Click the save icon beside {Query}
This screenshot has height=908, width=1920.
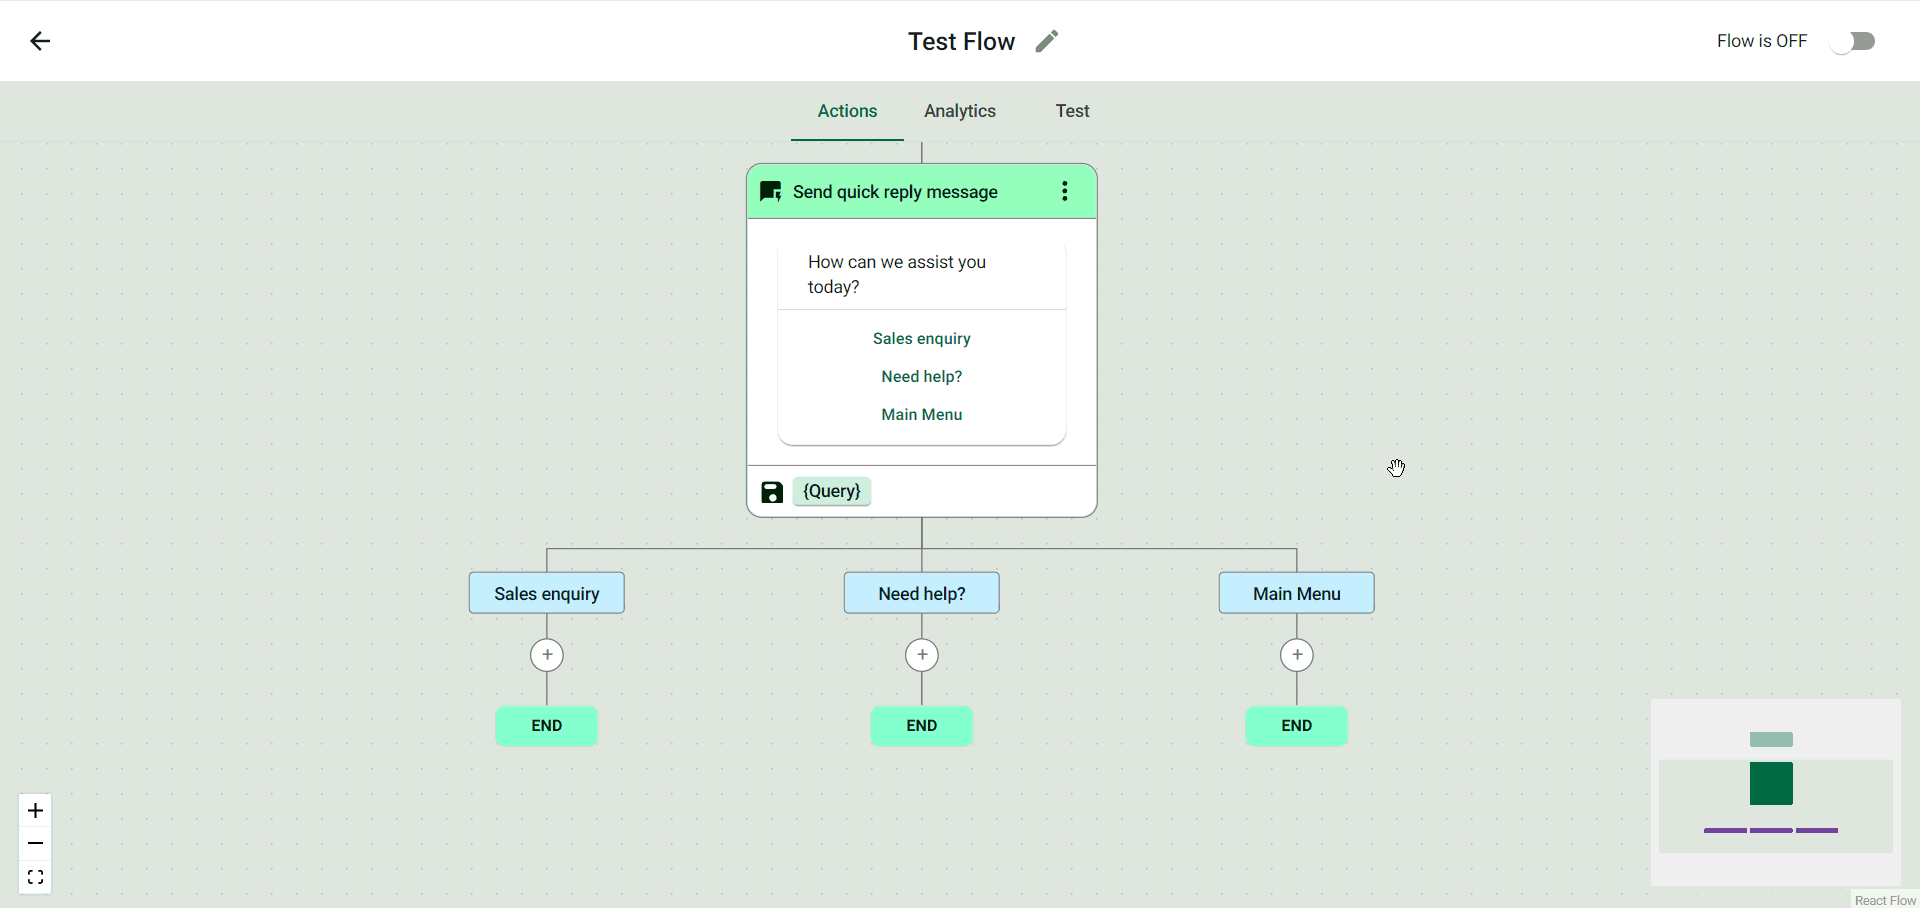[x=772, y=492]
